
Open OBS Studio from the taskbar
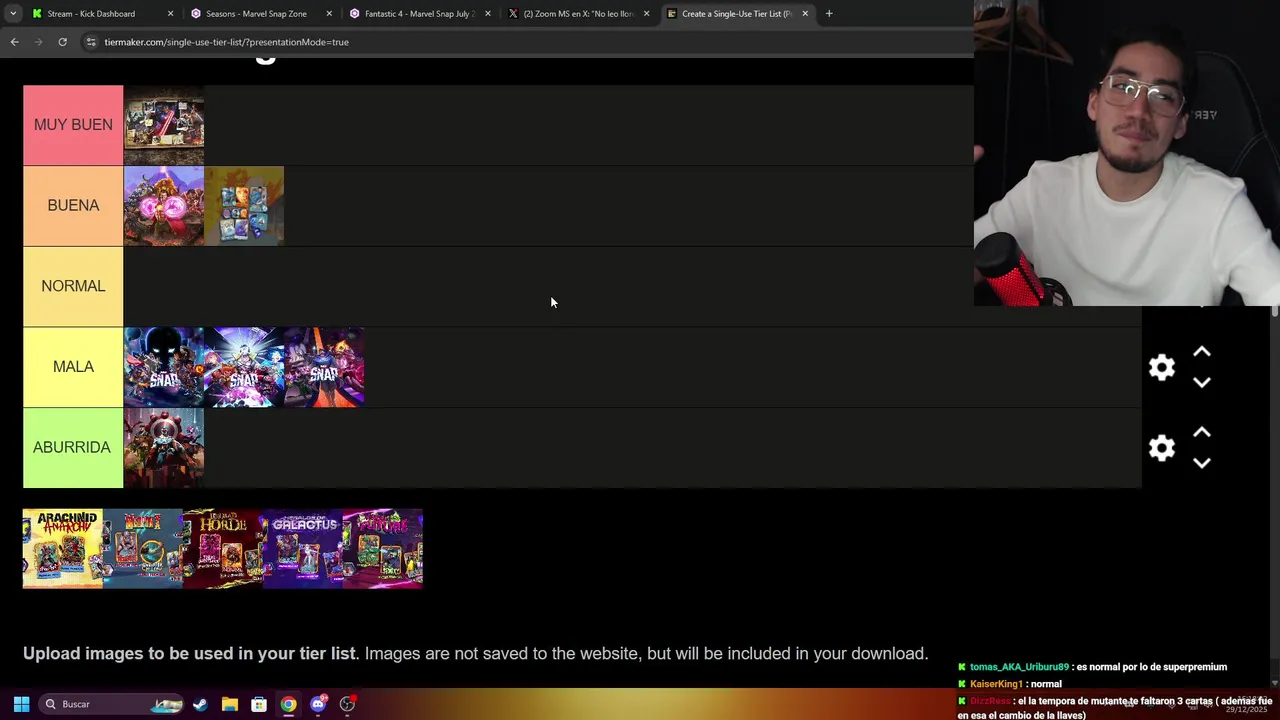347,704
